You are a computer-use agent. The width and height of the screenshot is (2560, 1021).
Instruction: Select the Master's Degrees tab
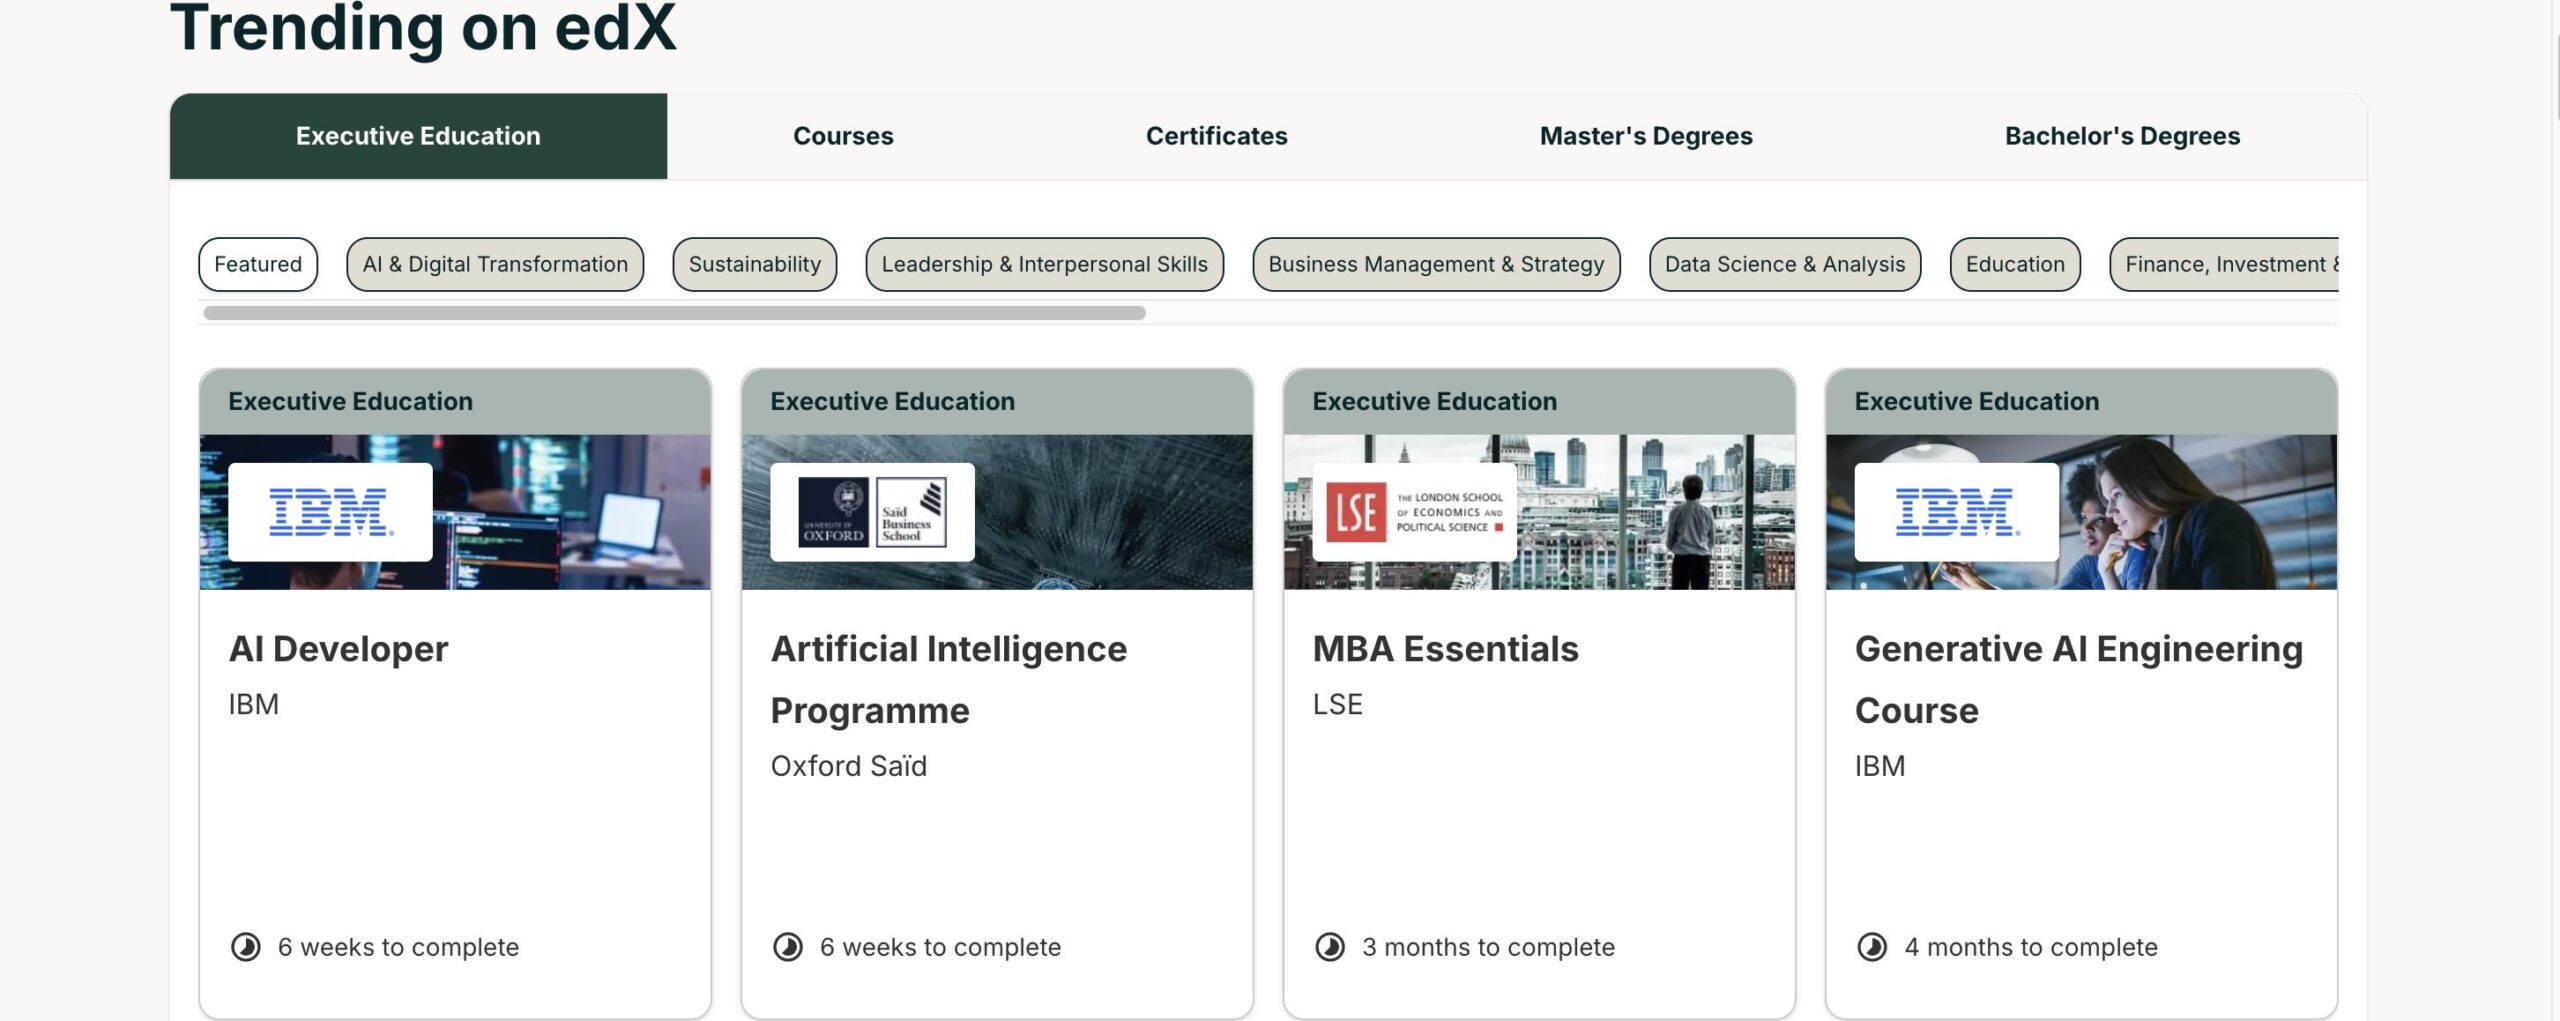1645,136
